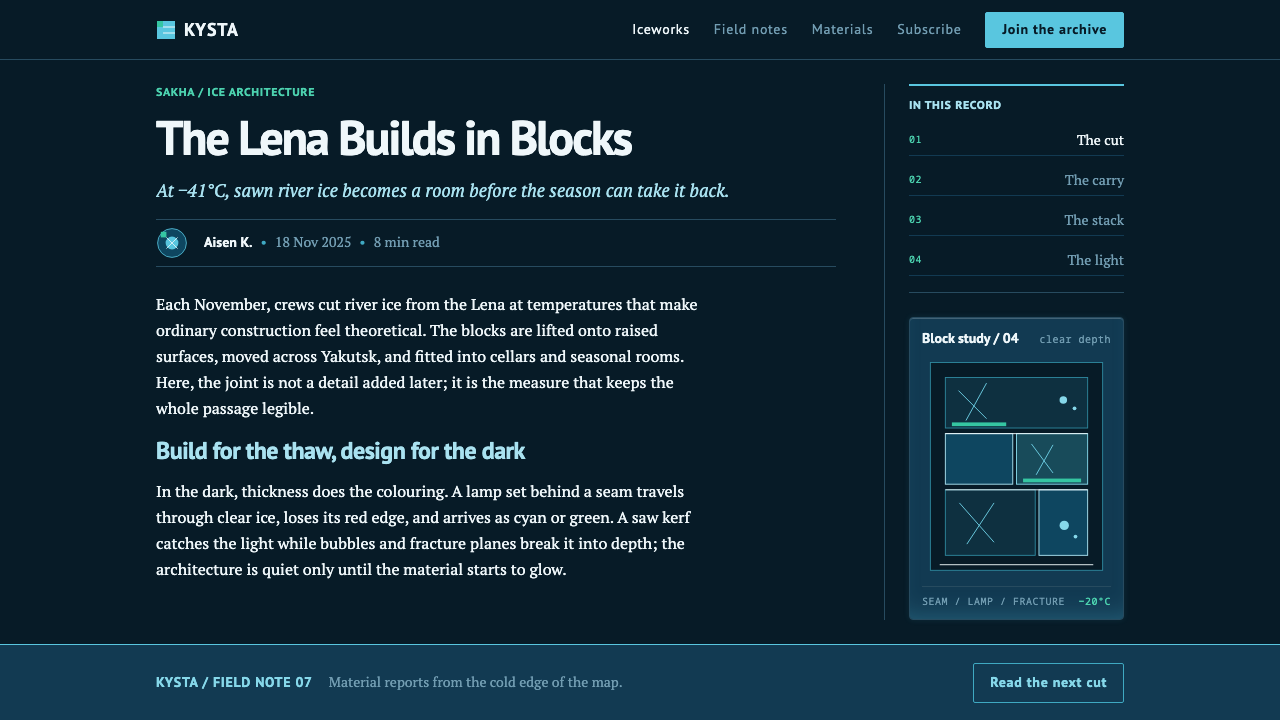Go to Field notes in navigation

[750, 30]
